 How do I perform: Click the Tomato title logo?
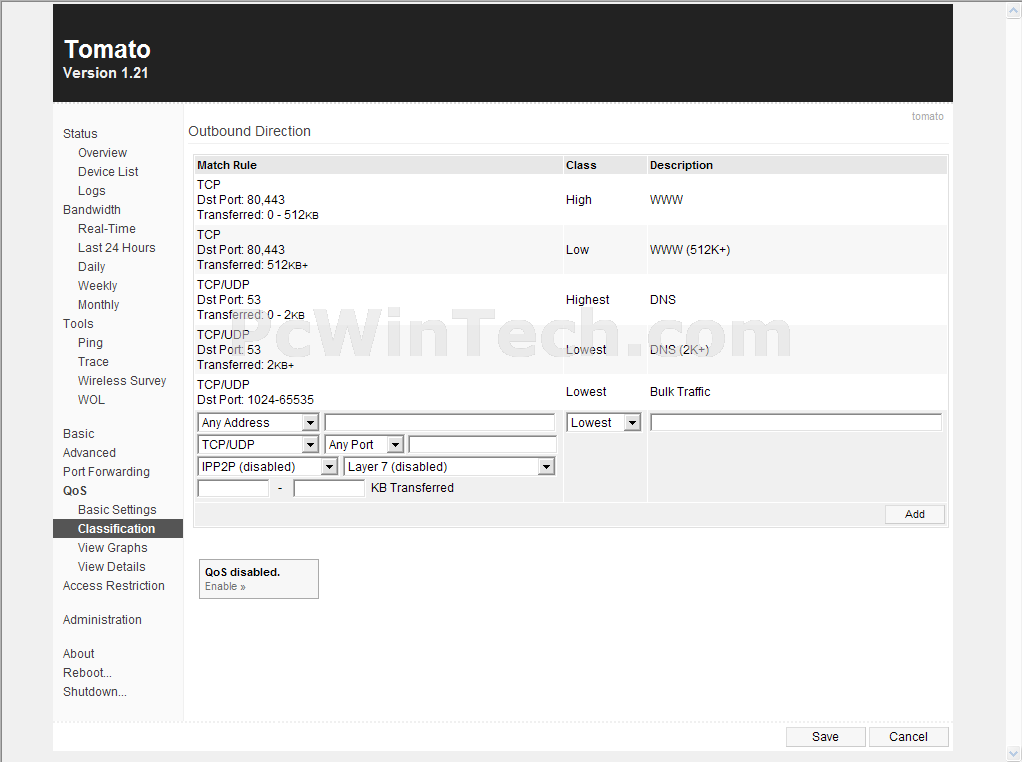pyautogui.click(x=108, y=50)
